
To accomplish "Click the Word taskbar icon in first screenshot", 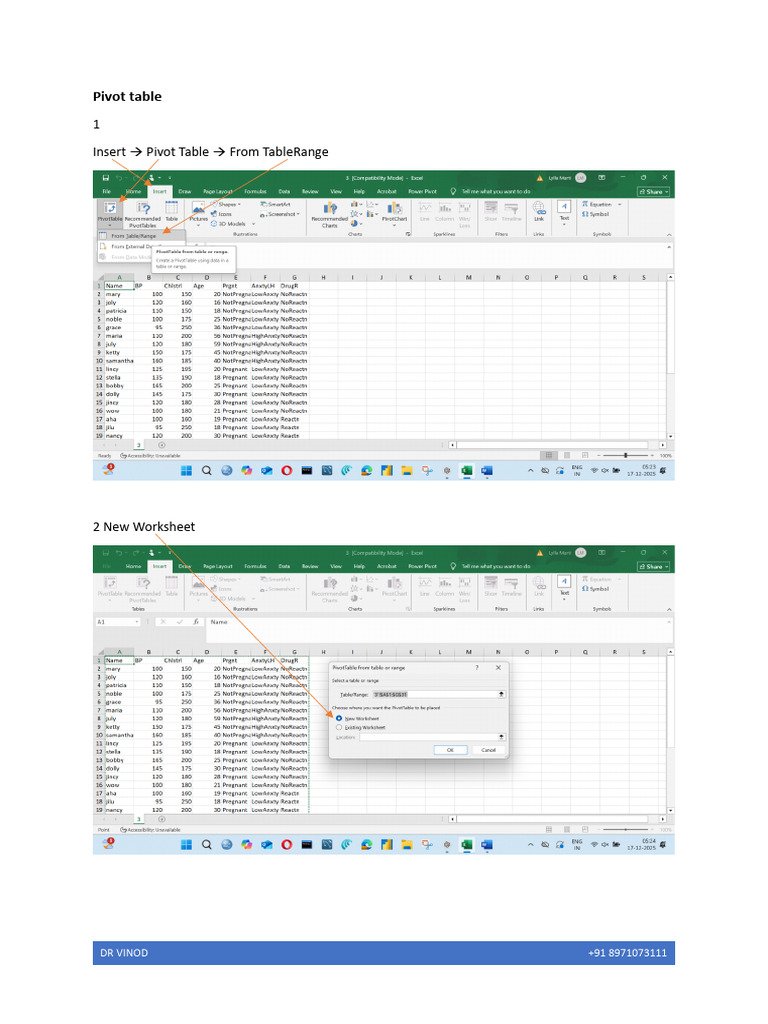I will click(x=487, y=470).
